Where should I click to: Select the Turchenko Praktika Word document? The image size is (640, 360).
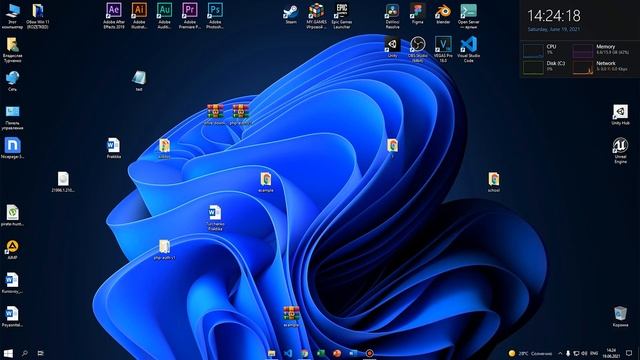(x=215, y=218)
